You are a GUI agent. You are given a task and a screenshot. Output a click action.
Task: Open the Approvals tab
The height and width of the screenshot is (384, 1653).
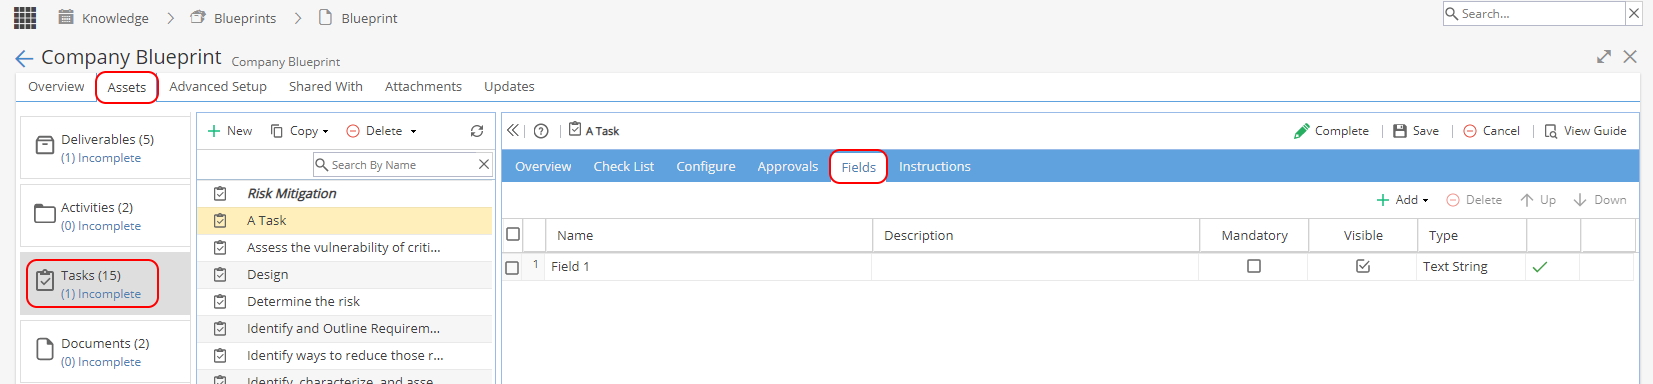coord(788,166)
